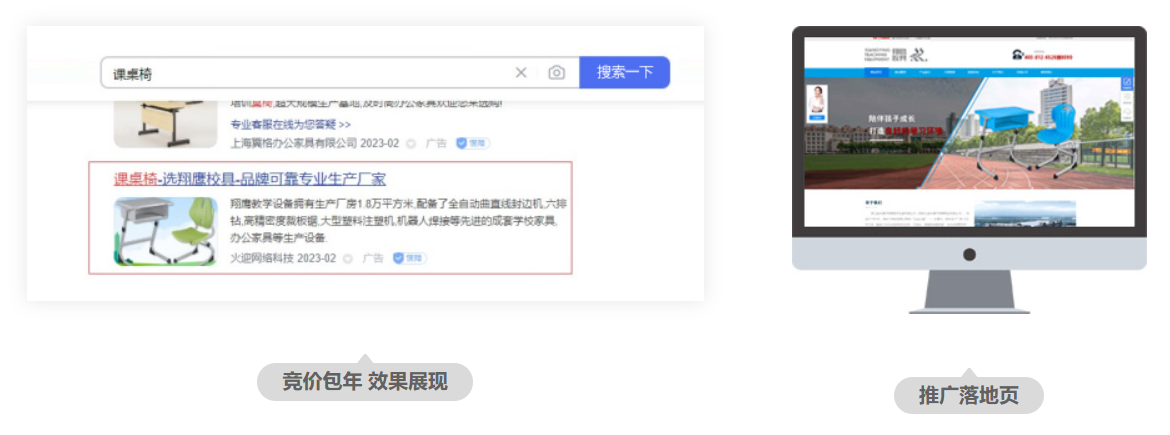The height and width of the screenshot is (435, 1170).
Task: Click the 广告 label beside 上海翼格办公家具
Action: point(436,143)
